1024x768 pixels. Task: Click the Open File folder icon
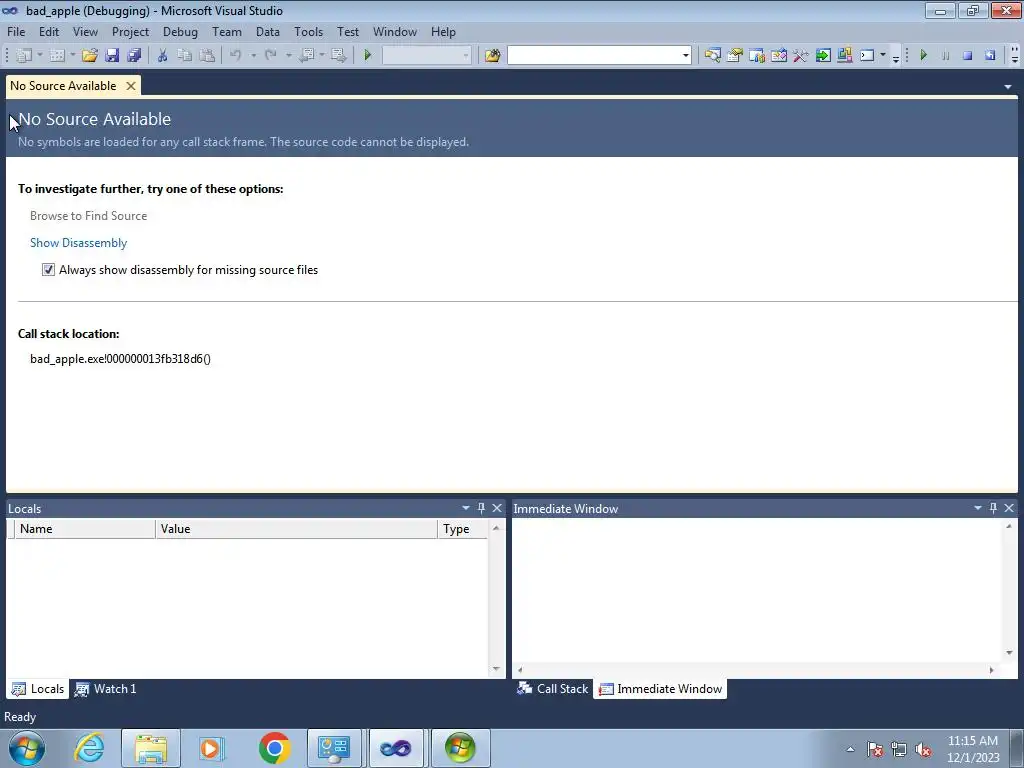tap(89, 56)
